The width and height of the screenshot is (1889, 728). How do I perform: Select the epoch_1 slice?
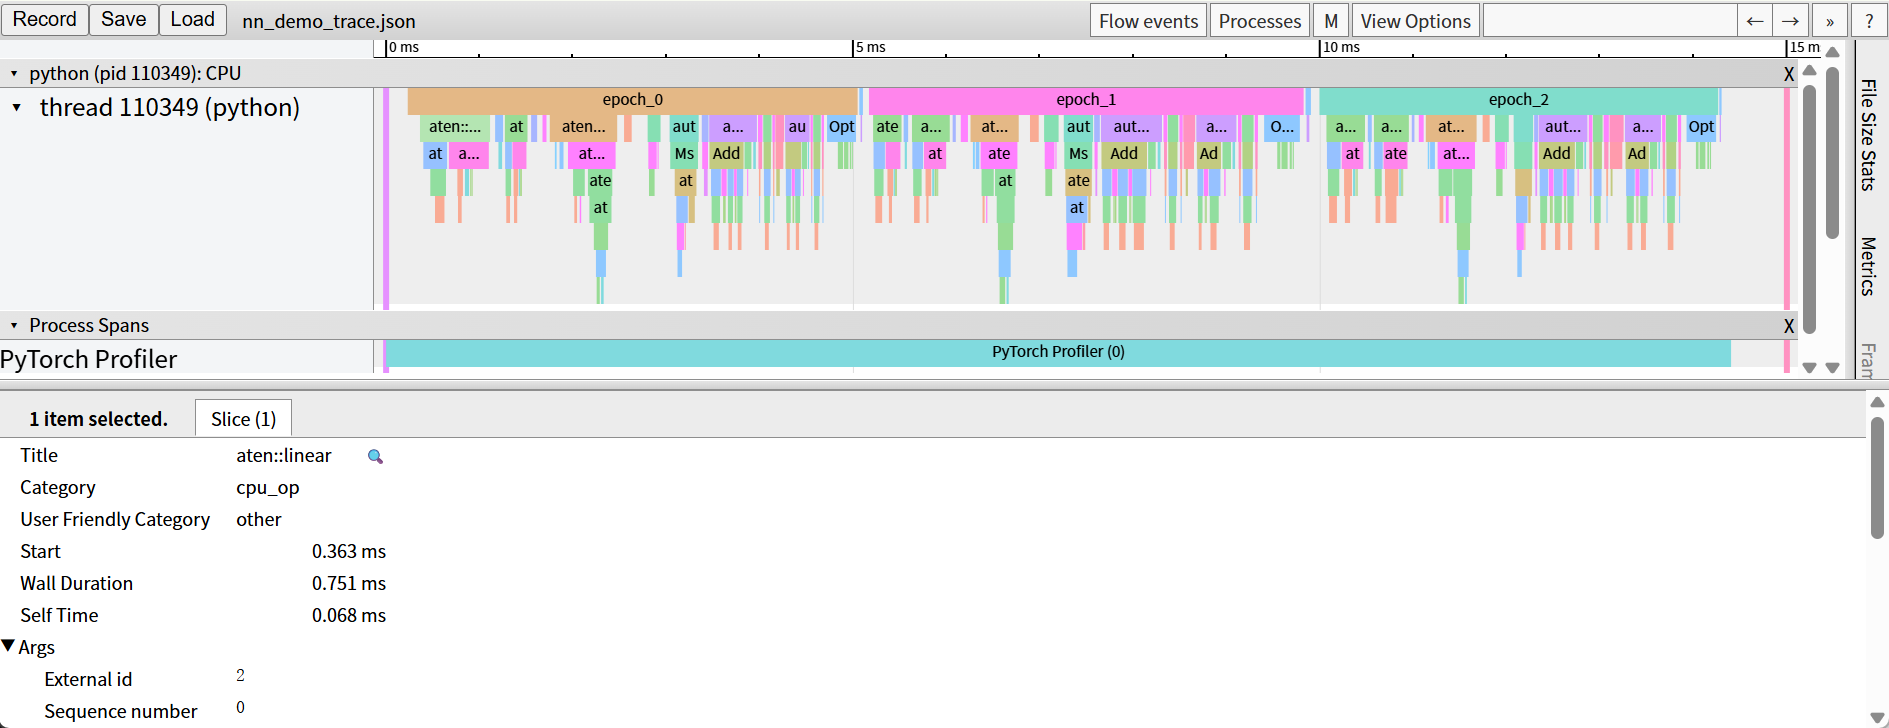1086,100
